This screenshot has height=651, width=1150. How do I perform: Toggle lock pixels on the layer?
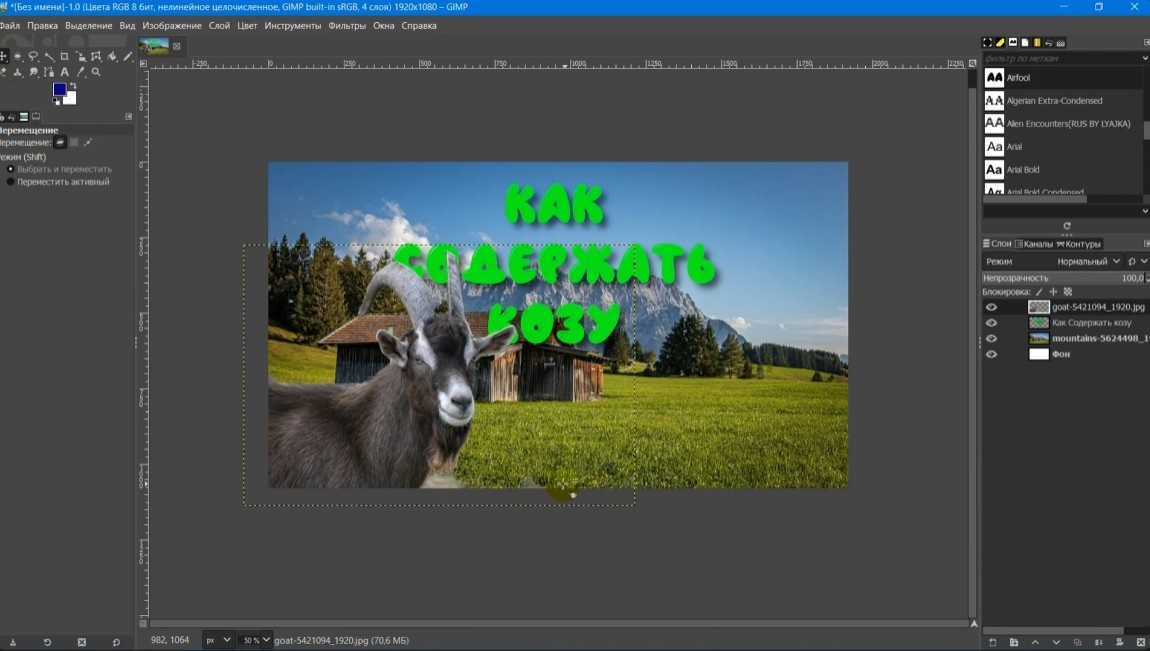tap(1039, 292)
